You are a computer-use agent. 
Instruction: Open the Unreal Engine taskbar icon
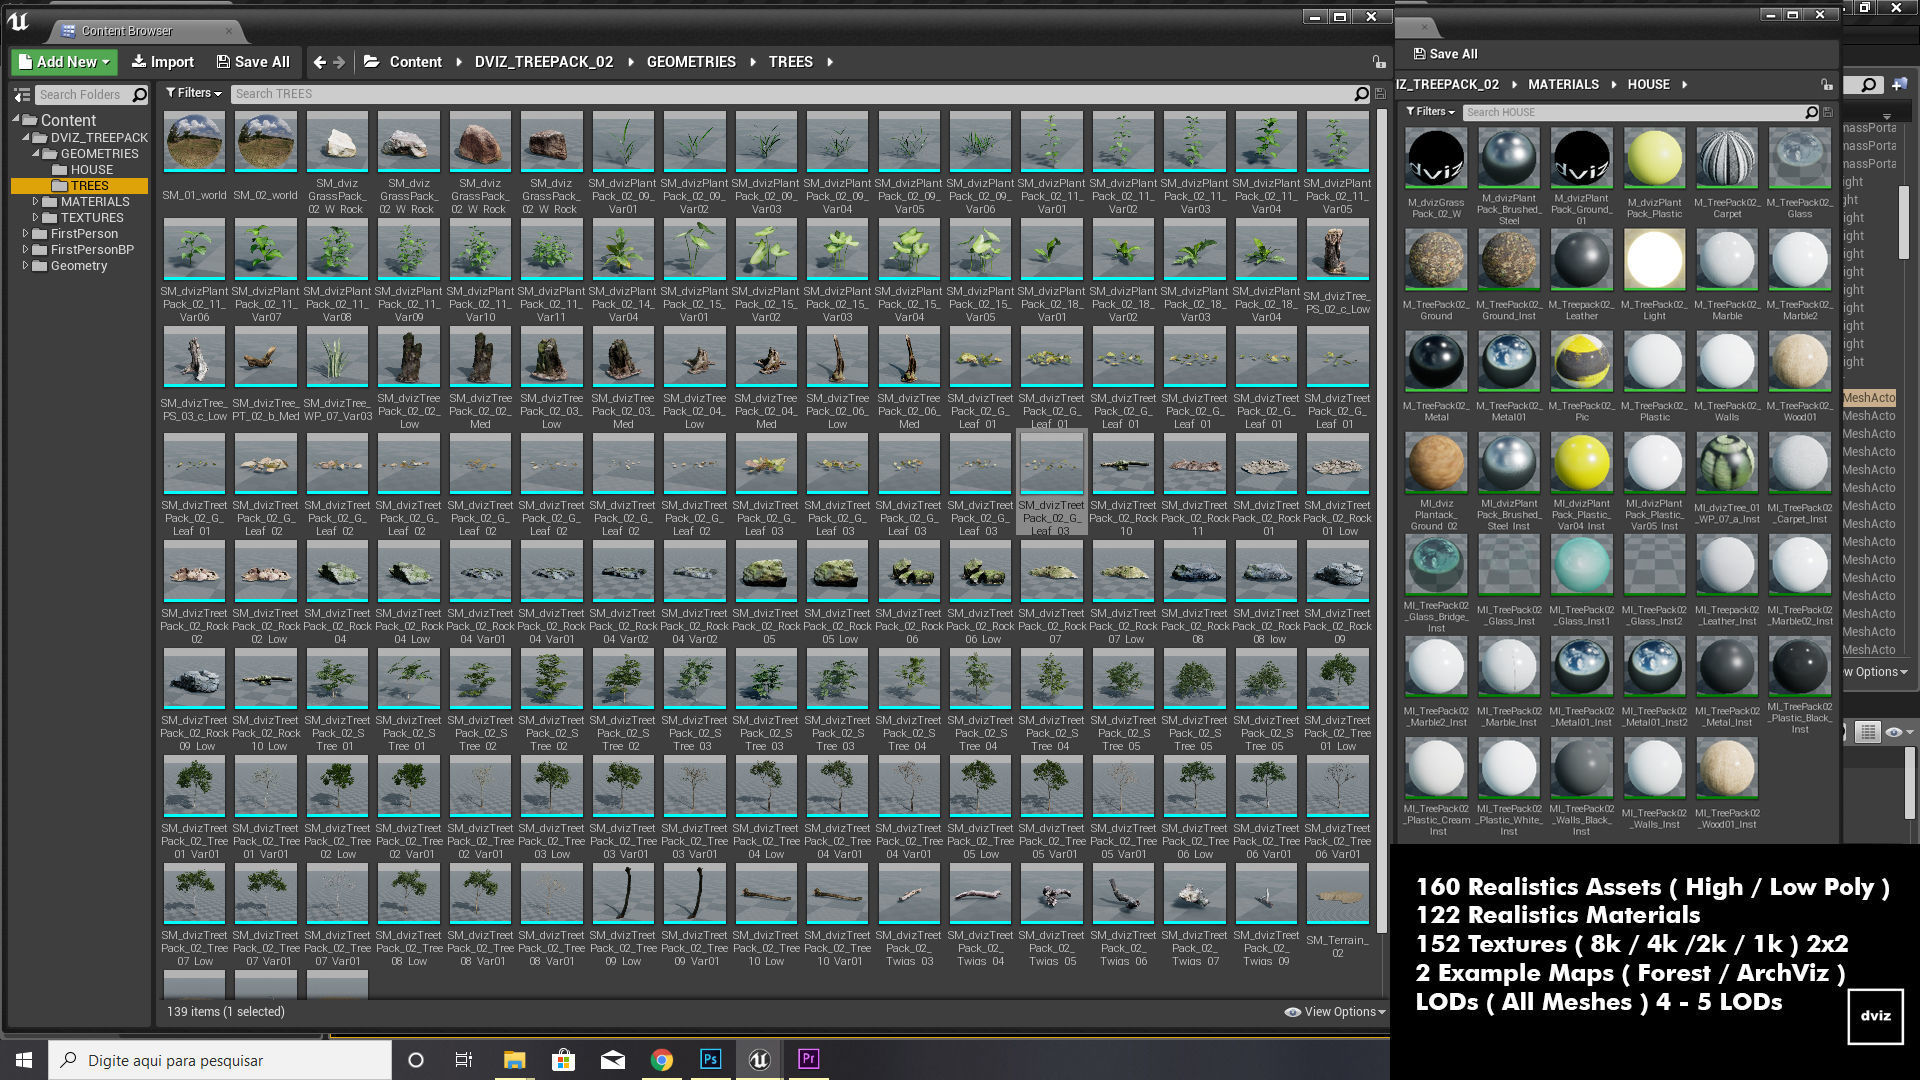click(x=759, y=1060)
